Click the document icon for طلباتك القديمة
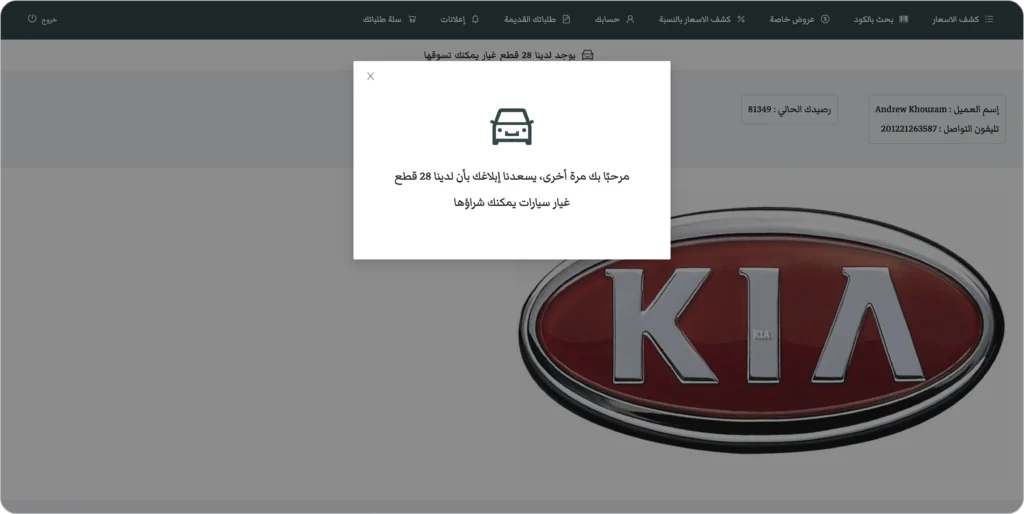1024x514 pixels. [x=566, y=19]
